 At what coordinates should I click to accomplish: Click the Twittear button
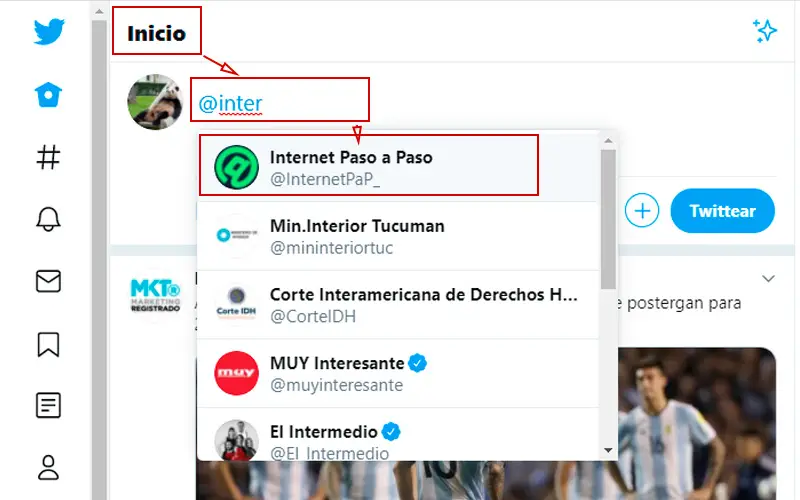(722, 211)
